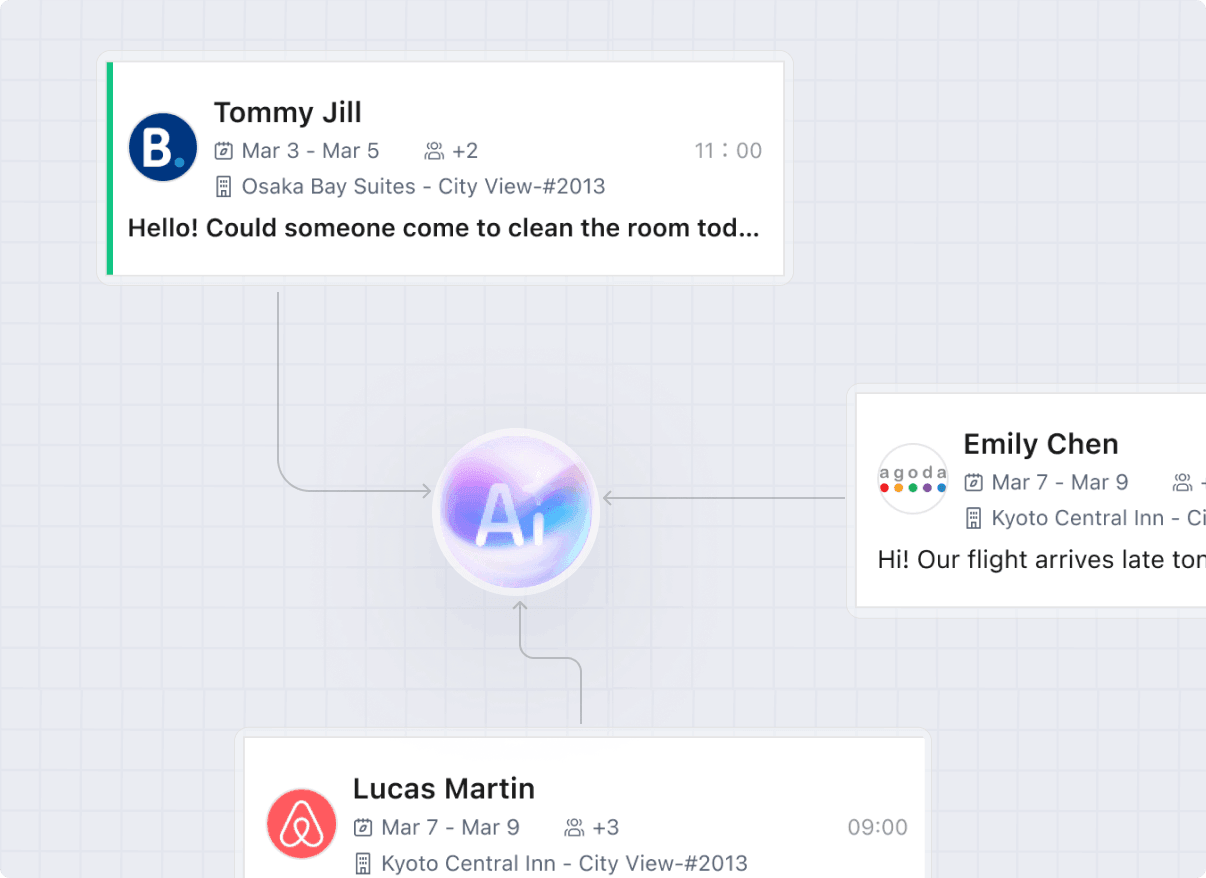Viewport: 1206px width, 878px height.
Task: Click calendar icon in Lucas Martin card
Action: pos(363,827)
